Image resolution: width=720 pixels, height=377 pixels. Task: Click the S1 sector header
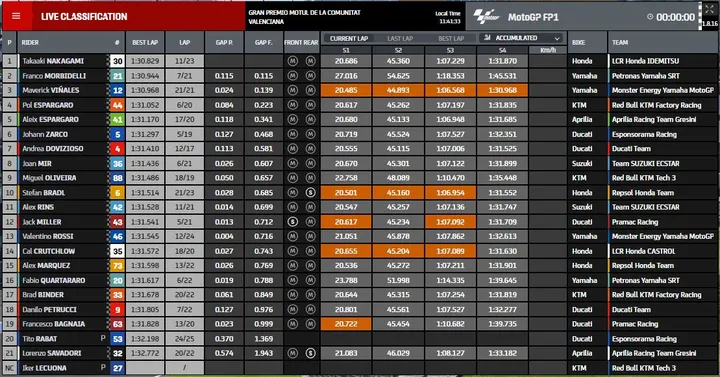[346, 51]
